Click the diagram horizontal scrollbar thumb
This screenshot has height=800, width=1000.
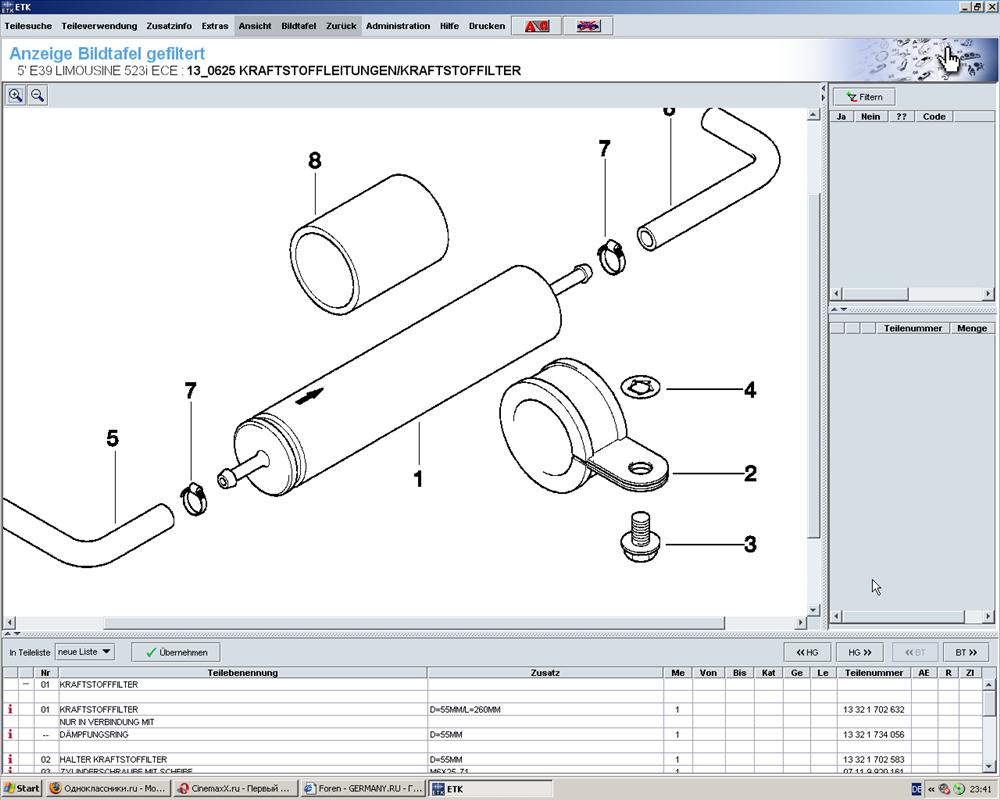(x=415, y=622)
